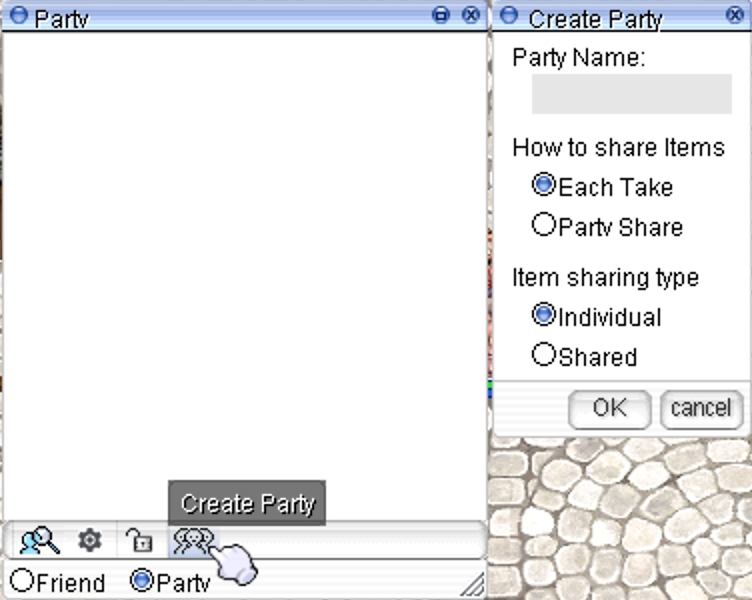Screen dimensions: 752x600
Task: Click the round icon left of Create Party title
Action: pos(509,16)
